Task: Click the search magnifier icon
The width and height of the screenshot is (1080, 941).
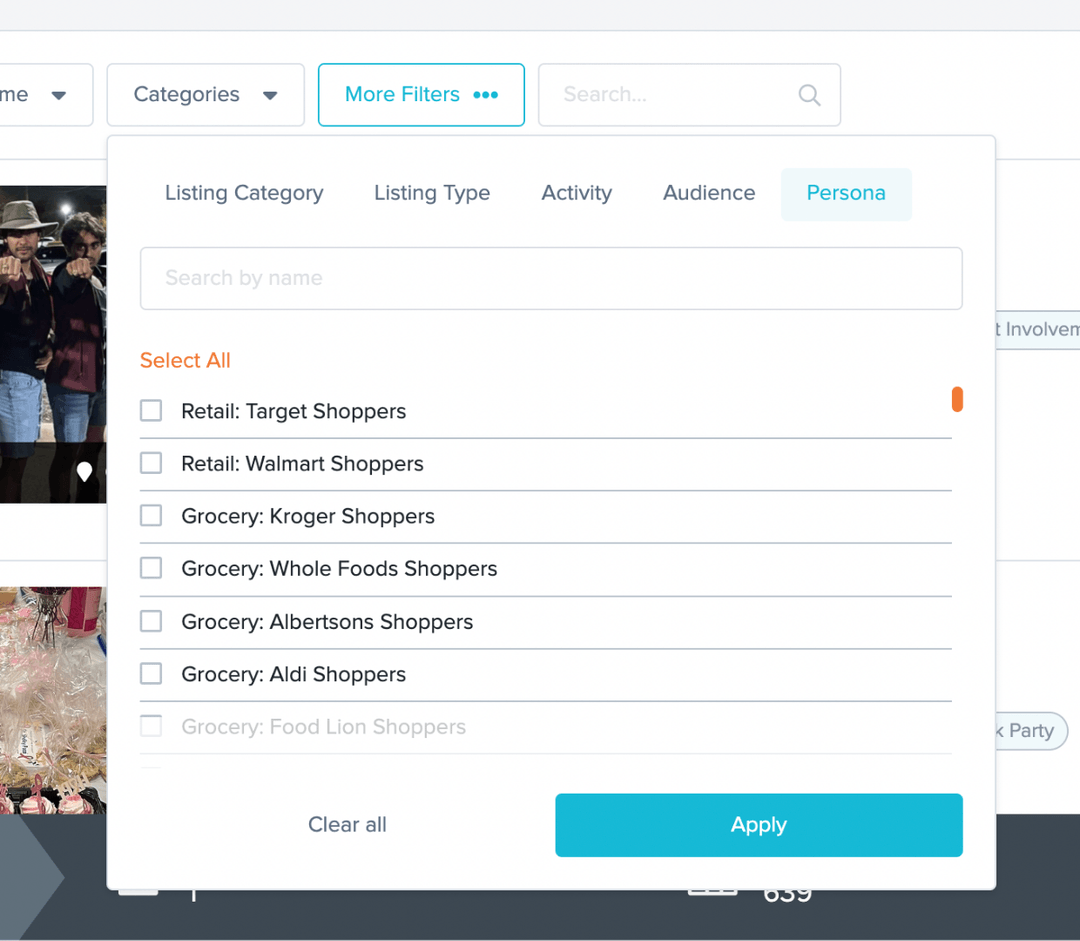Action: [x=809, y=94]
